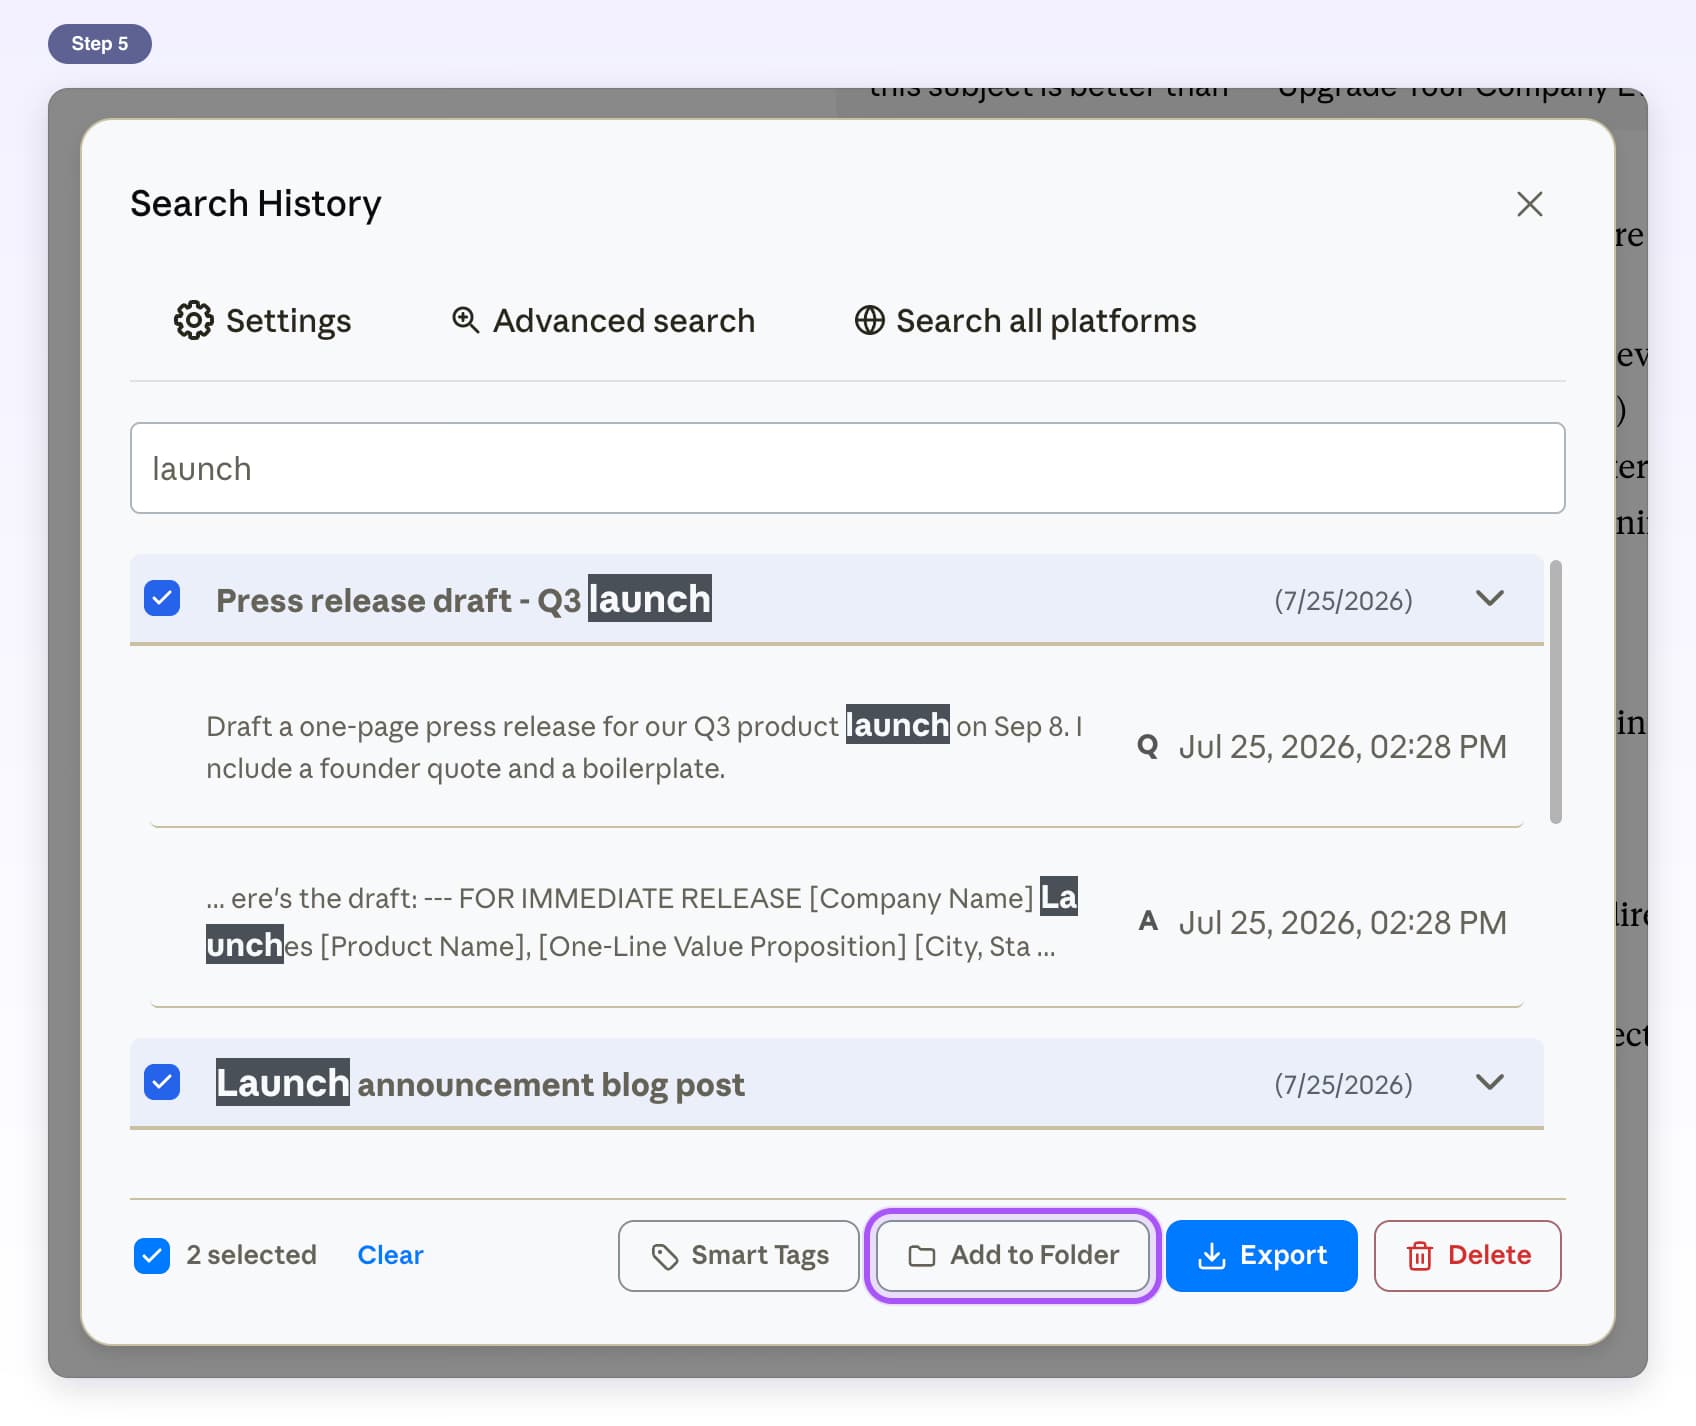Open the Settings tab
The image size is (1696, 1426).
[x=263, y=321]
